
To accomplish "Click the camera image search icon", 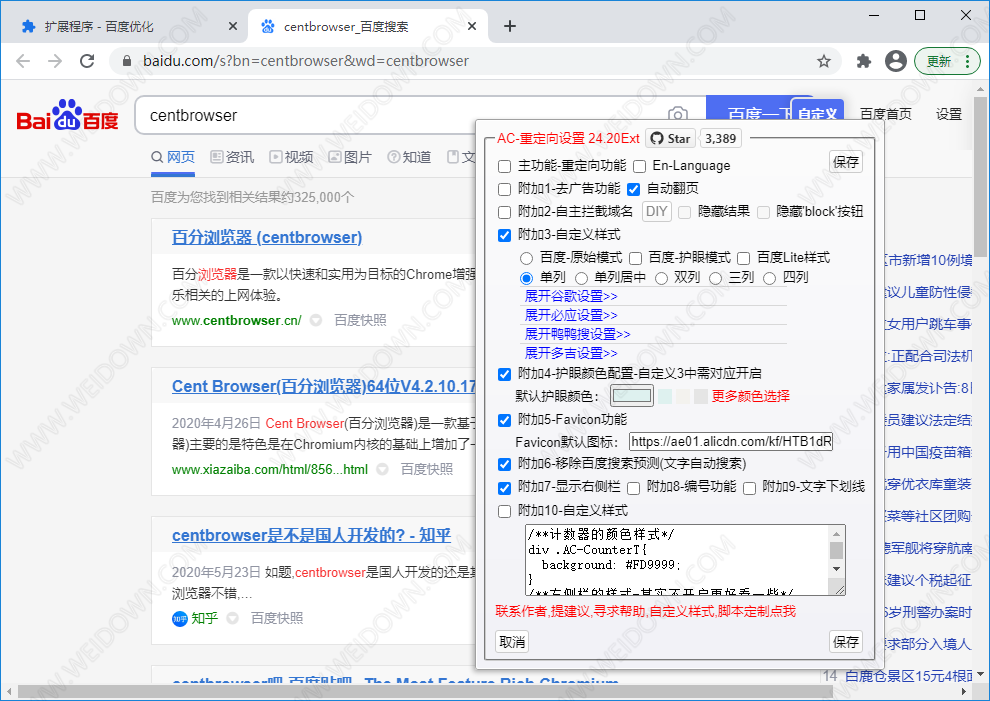I will point(677,115).
